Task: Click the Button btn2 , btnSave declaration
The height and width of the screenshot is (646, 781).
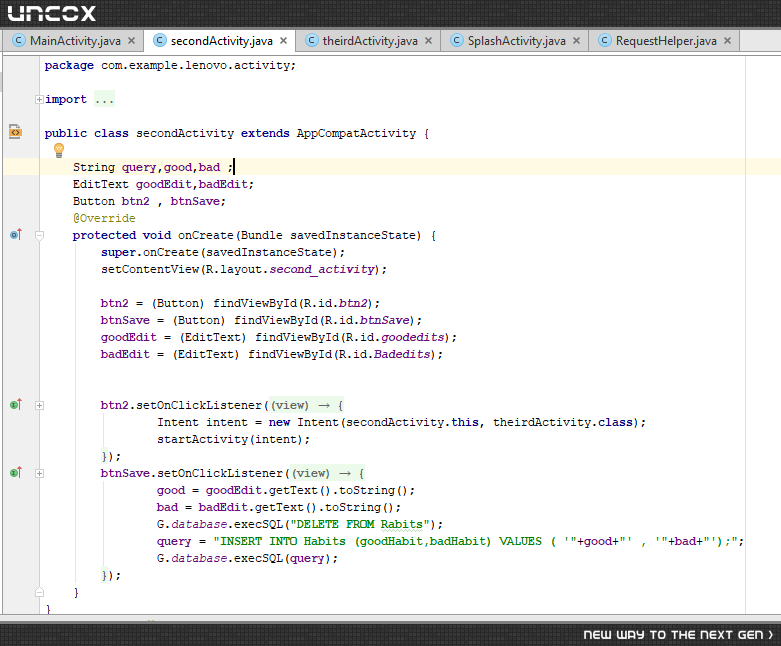Action: pos(149,201)
